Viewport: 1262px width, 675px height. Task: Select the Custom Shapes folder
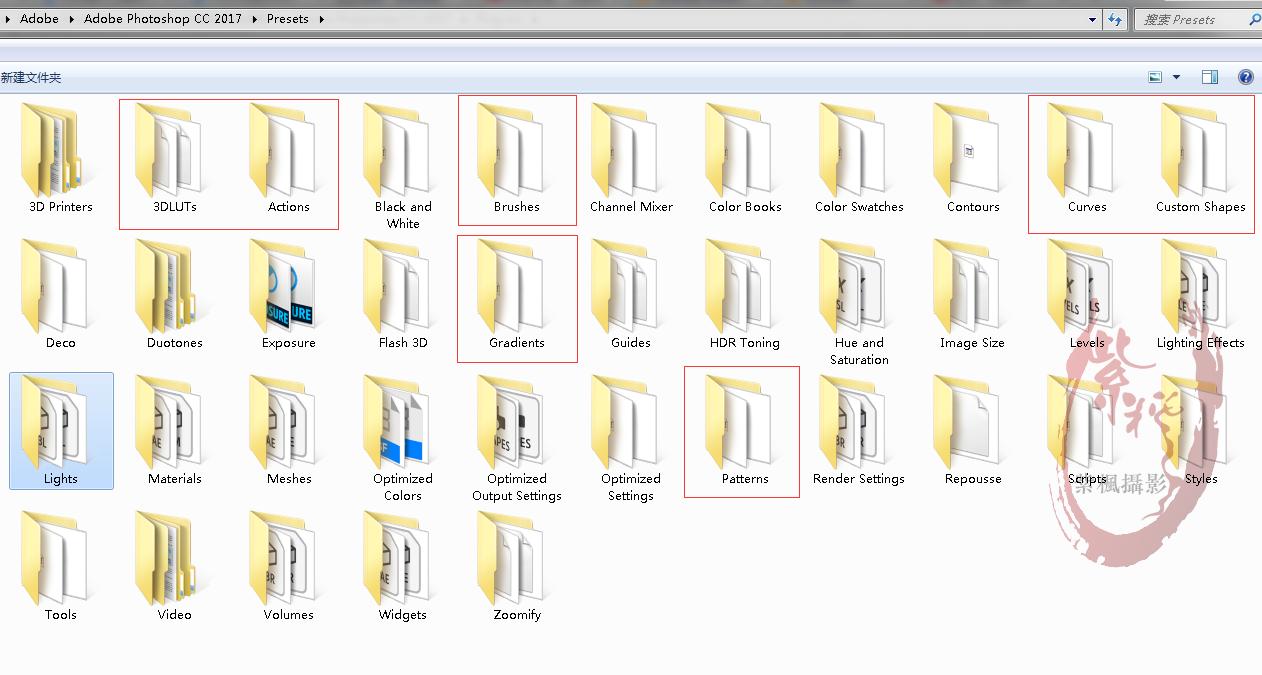[1200, 157]
